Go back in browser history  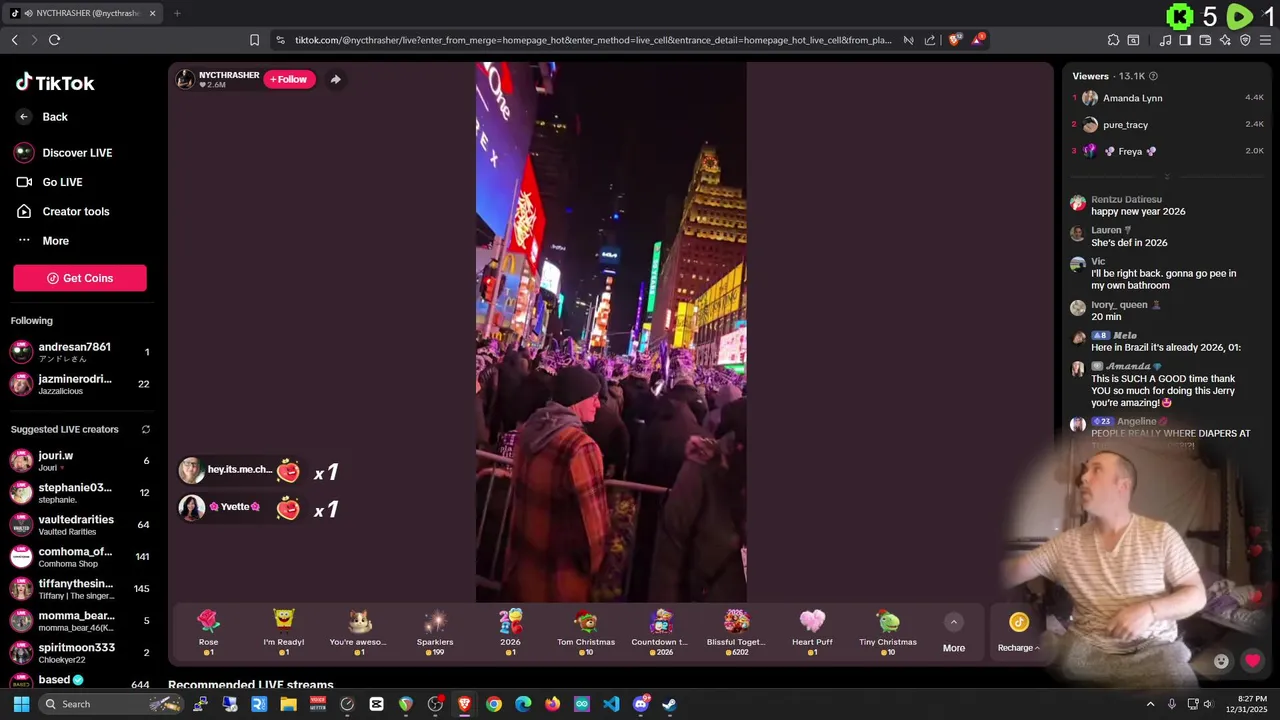click(14, 40)
